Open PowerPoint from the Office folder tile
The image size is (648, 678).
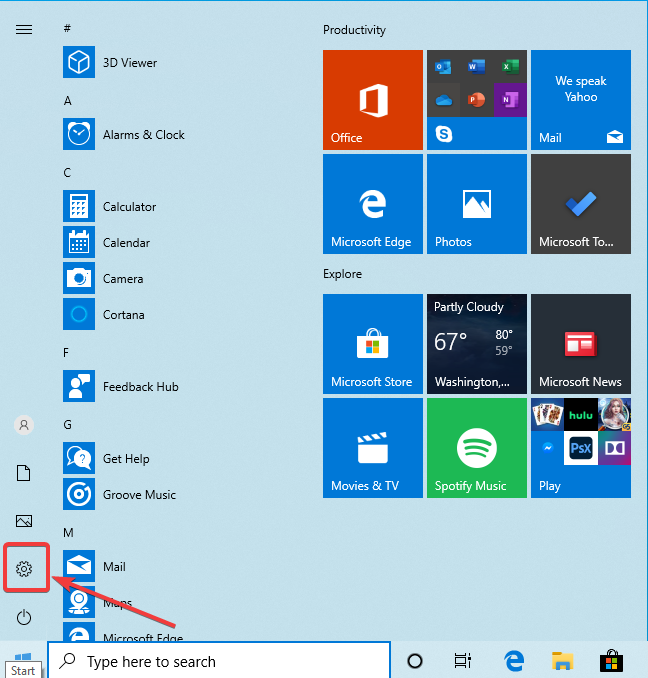click(476, 100)
